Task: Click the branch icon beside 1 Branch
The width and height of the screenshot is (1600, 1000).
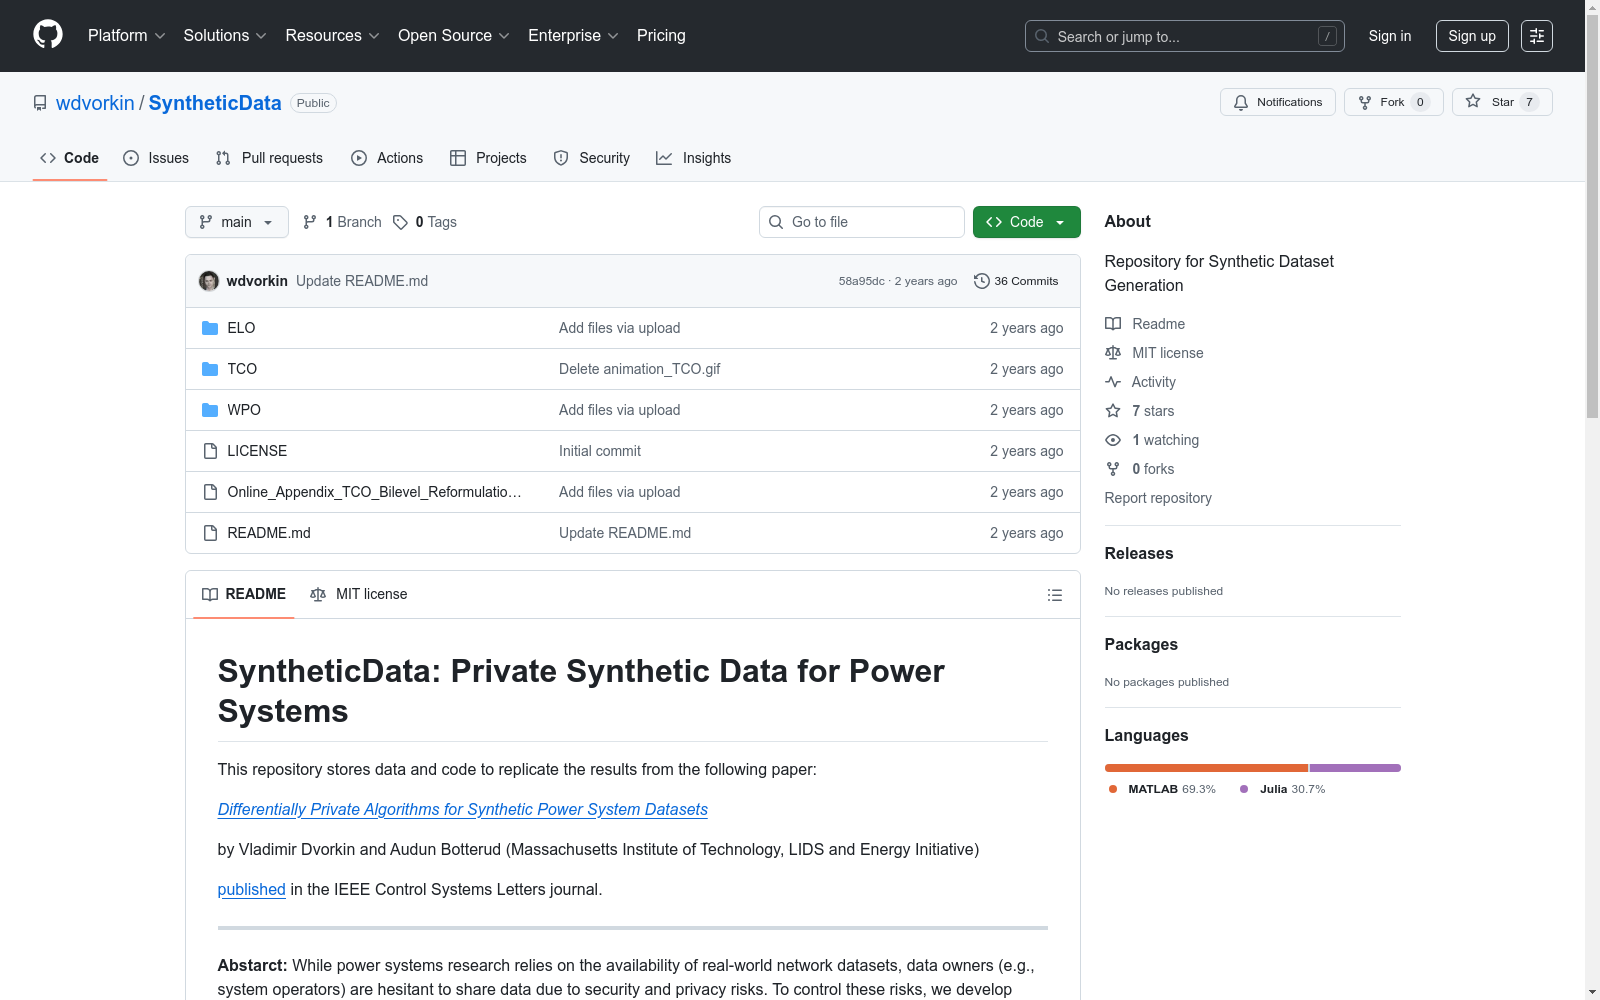Action: [x=310, y=222]
